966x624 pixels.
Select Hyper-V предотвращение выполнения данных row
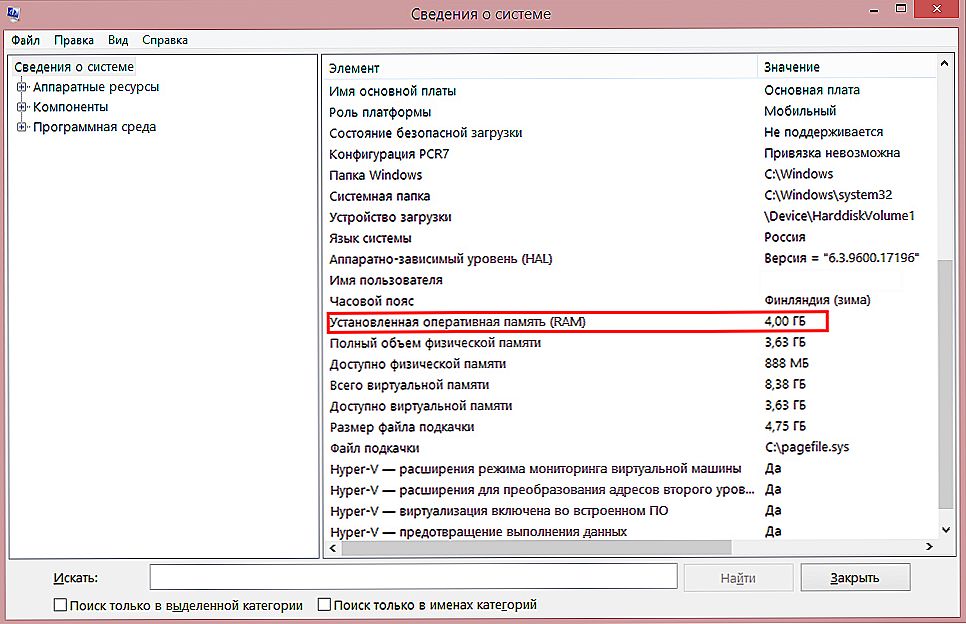(x=630, y=531)
